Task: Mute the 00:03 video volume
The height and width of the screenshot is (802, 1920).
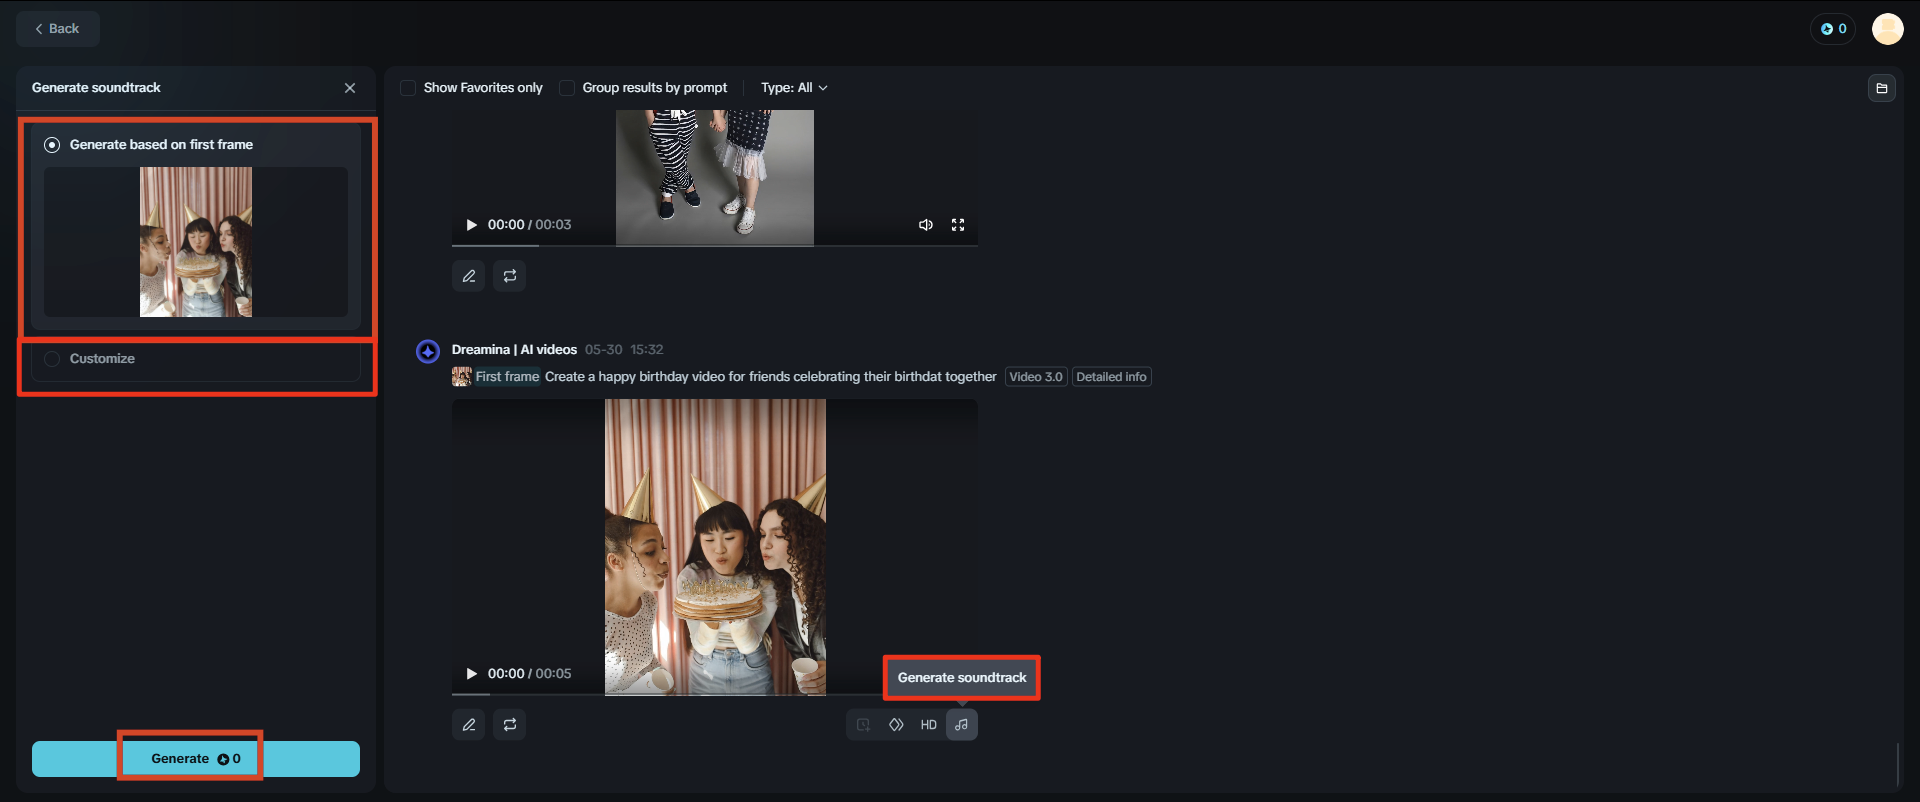Action: [926, 225]
